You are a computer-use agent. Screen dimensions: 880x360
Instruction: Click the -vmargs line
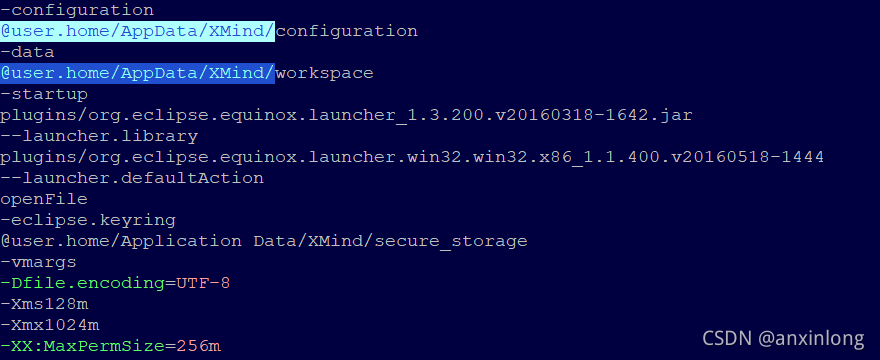click(x=38, y=262)
